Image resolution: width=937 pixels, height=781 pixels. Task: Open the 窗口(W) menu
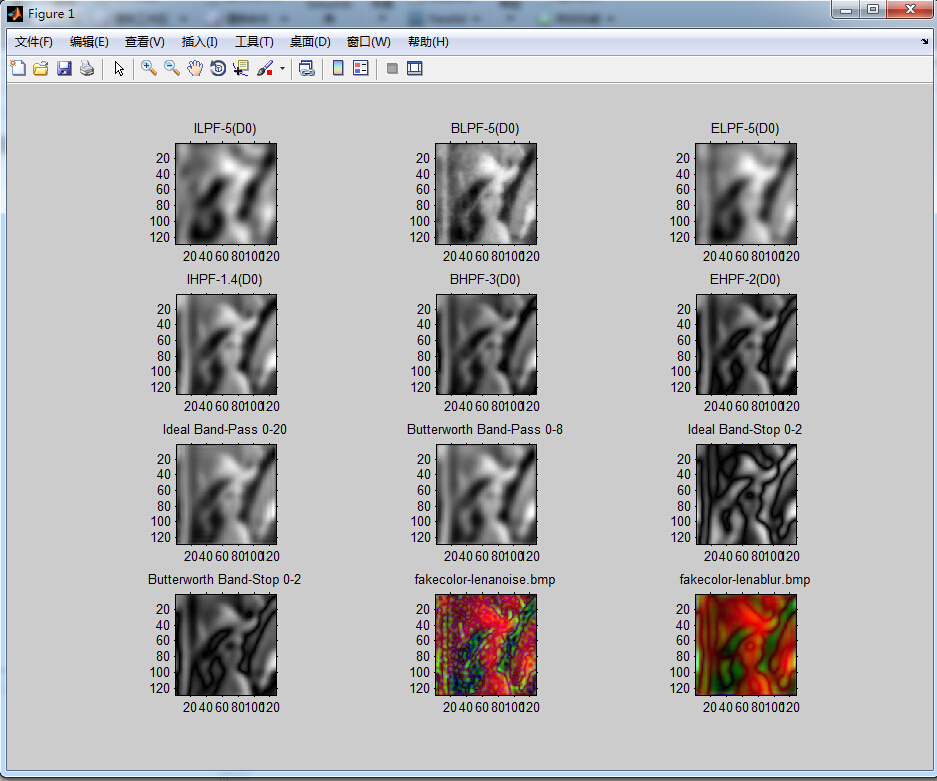[x=369, y=42]
